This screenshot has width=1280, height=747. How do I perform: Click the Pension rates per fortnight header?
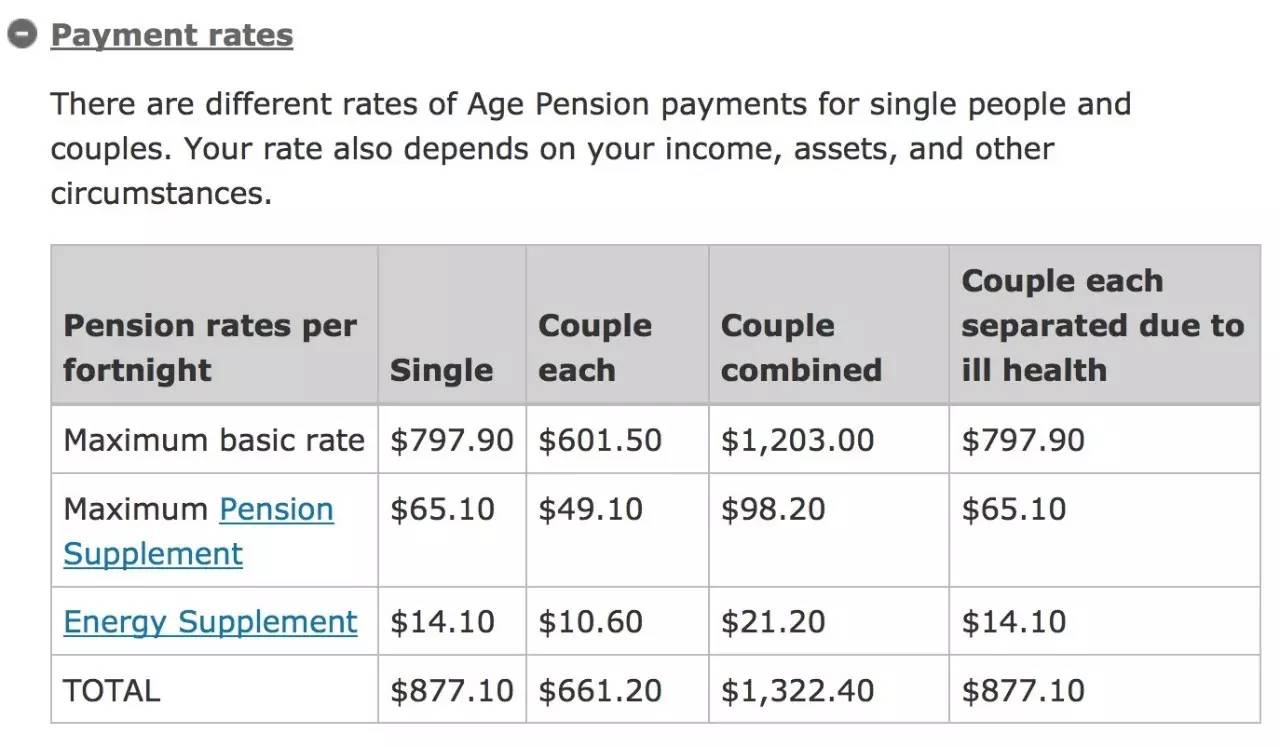point(210,348)
